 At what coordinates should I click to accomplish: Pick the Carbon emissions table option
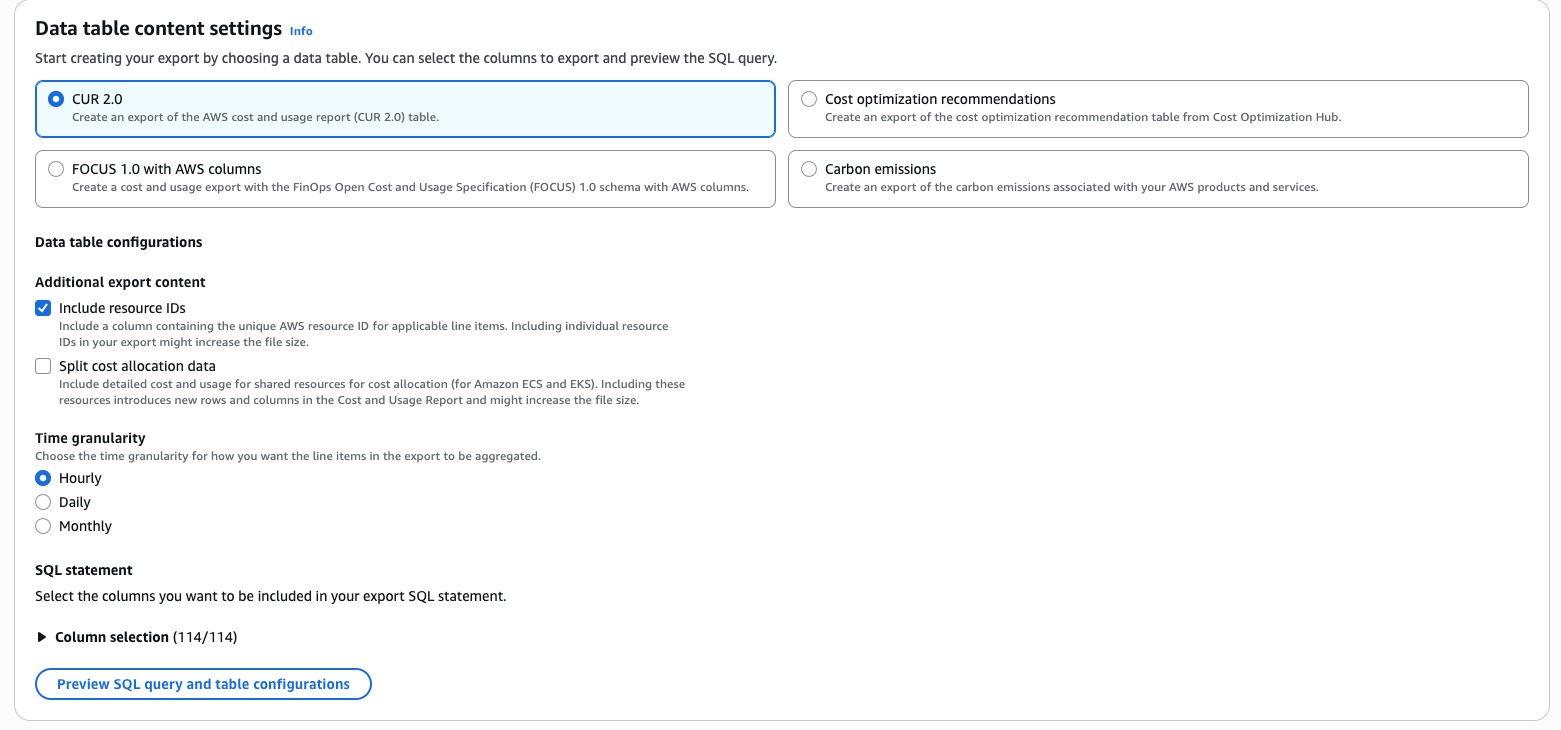coord(809,170)
